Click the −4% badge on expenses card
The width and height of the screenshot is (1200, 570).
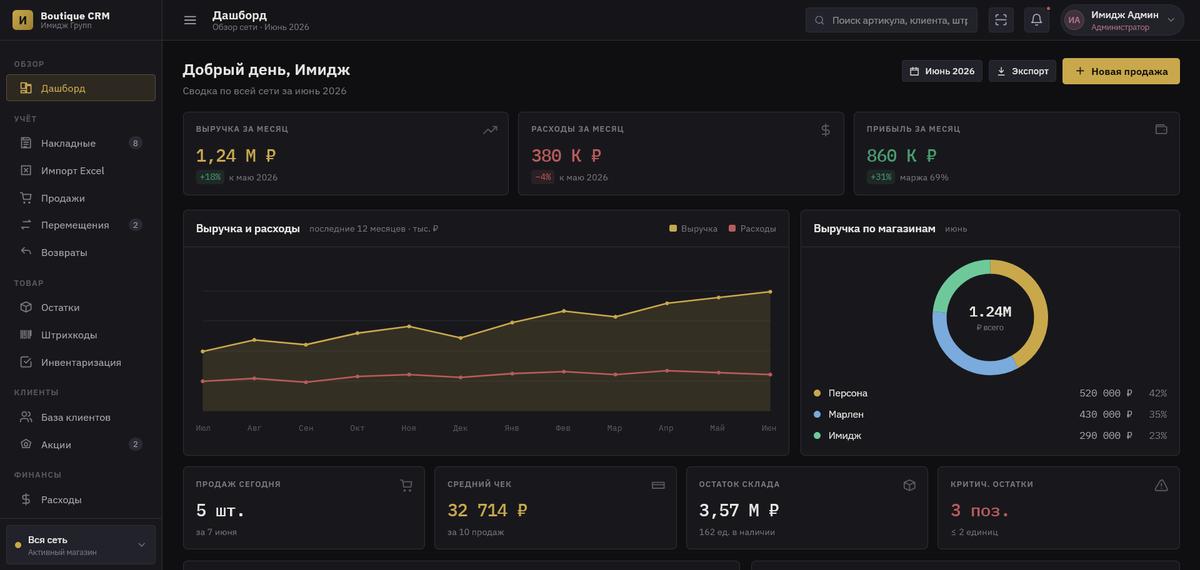coord(543,177)
